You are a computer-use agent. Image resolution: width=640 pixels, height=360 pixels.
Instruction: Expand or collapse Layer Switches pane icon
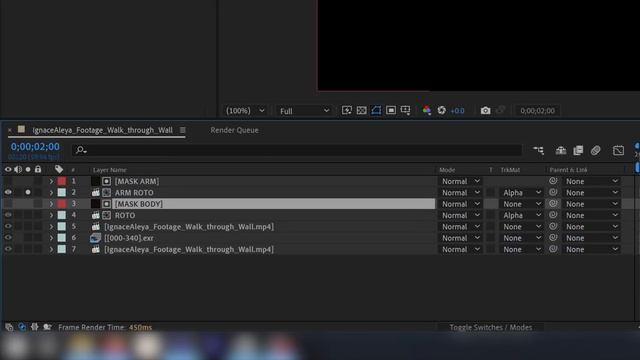click(x=9, y=327)
